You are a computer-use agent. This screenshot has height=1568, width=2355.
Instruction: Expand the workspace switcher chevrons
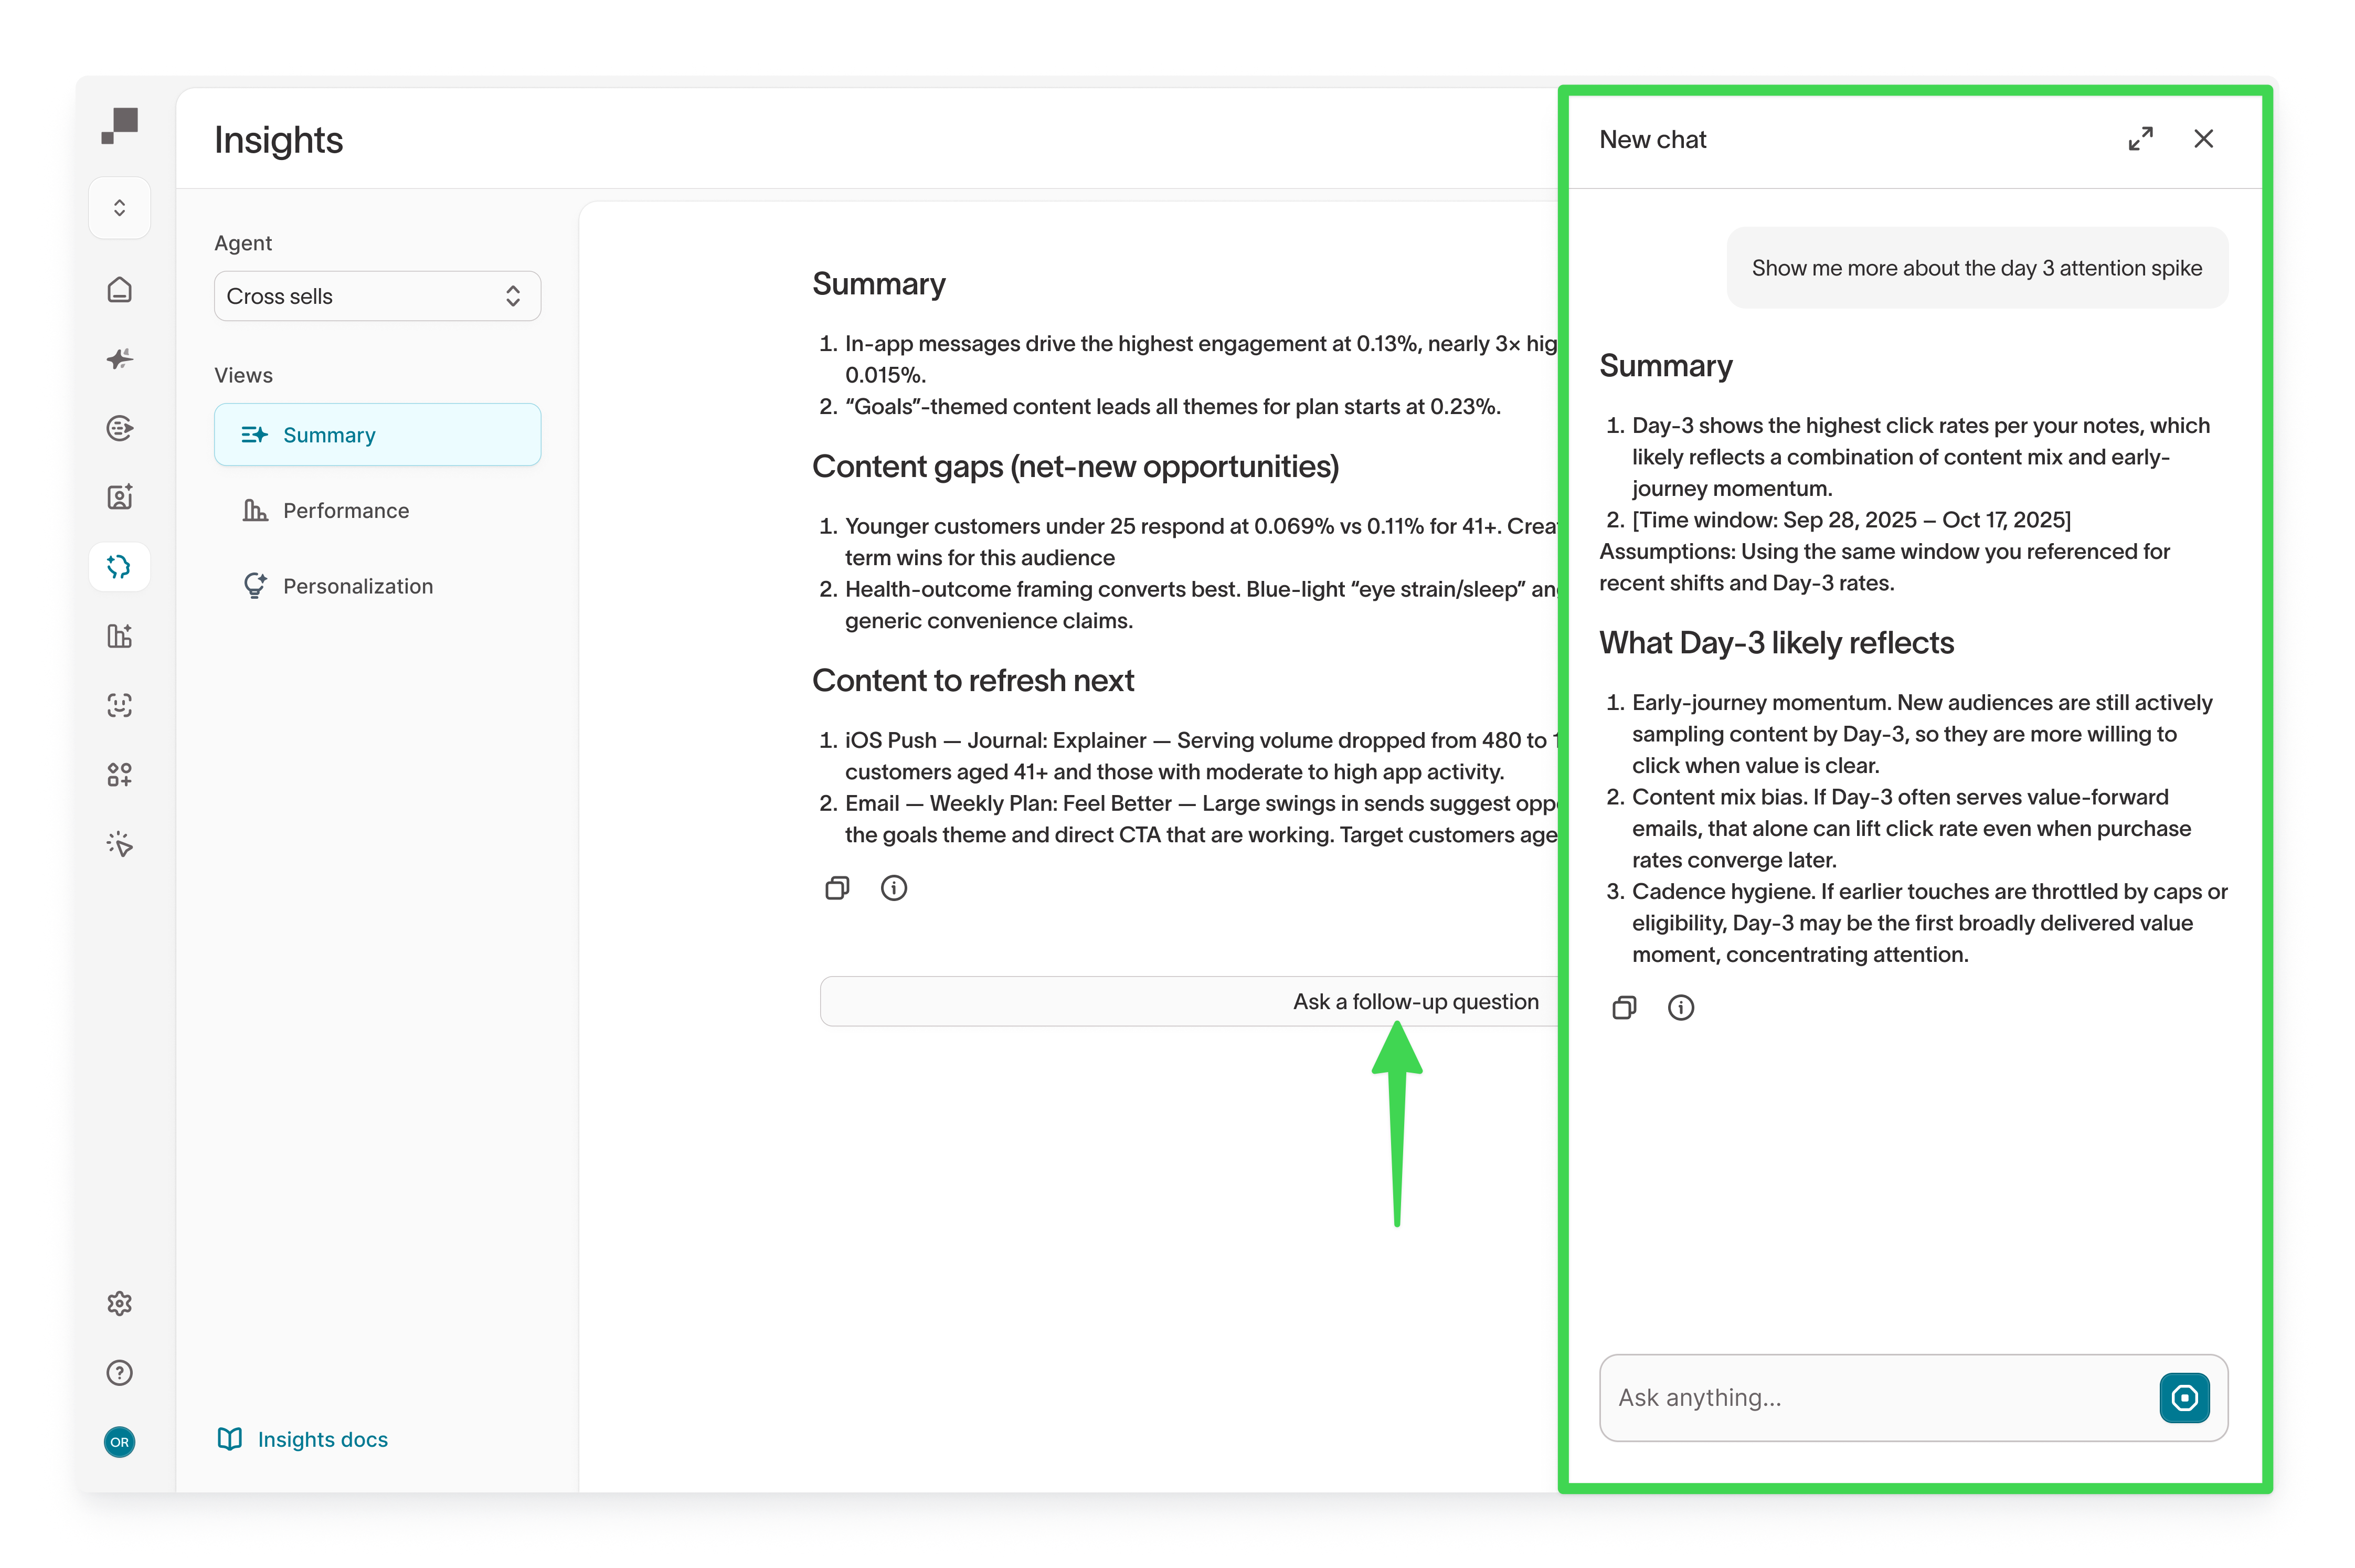[119, 208]
